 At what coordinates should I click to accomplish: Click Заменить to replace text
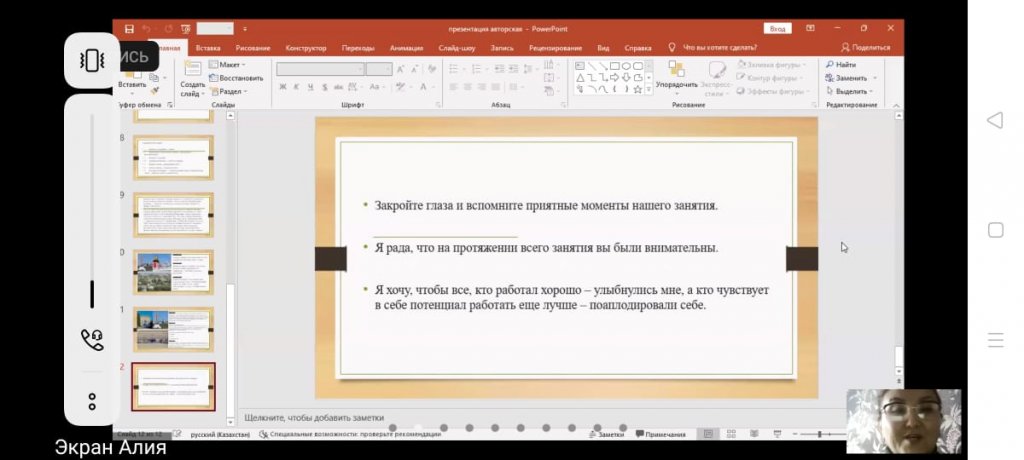coord(851,78)
